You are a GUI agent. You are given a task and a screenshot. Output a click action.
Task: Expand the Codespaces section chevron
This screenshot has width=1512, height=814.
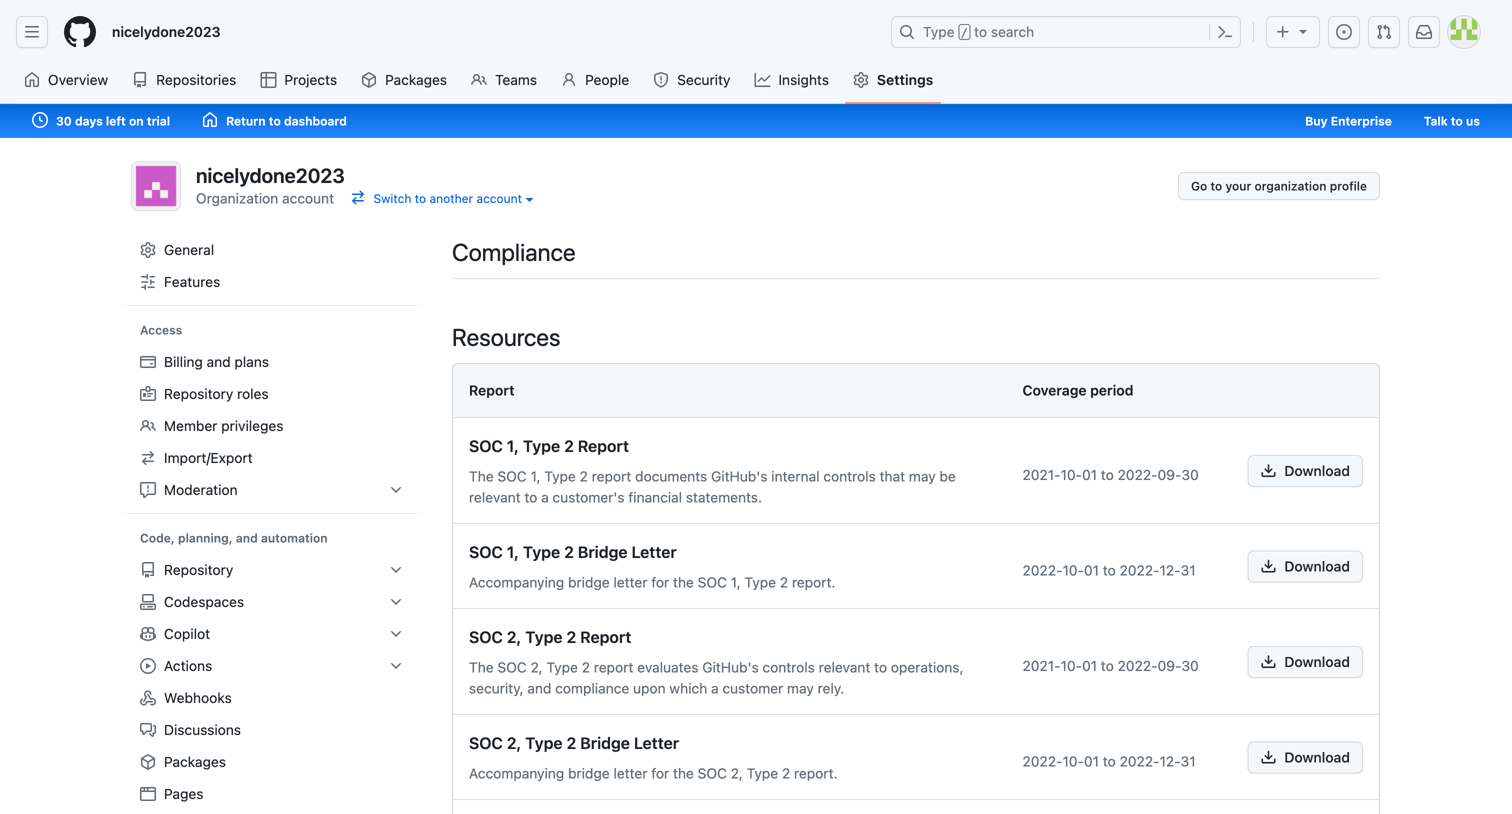tap(396, 602)
